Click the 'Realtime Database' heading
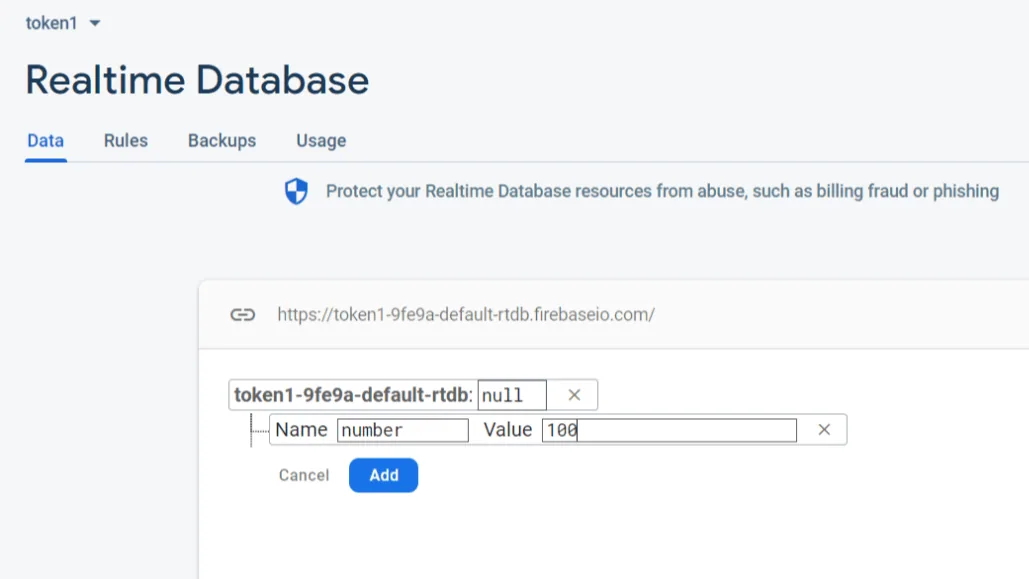1029x579 pixels. pyautogui.click(x=197, y=80)
